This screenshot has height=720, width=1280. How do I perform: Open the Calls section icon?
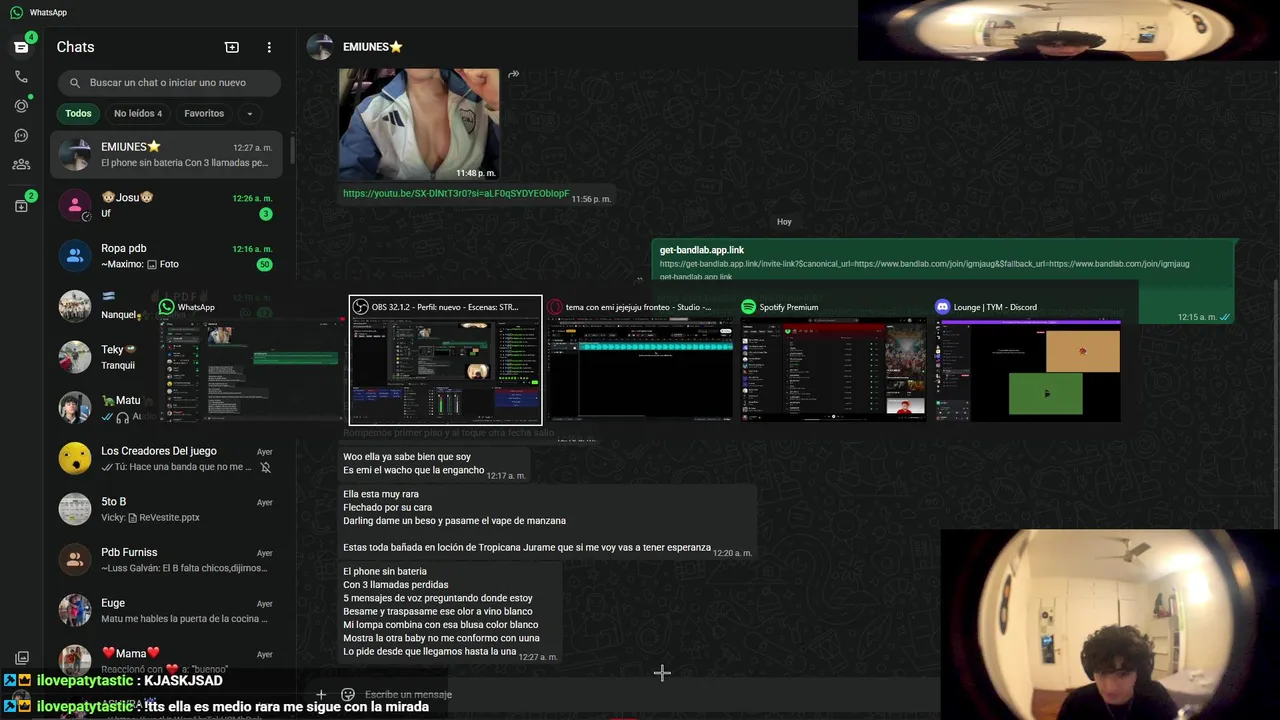pyautogui.click(x=21, y=76)
